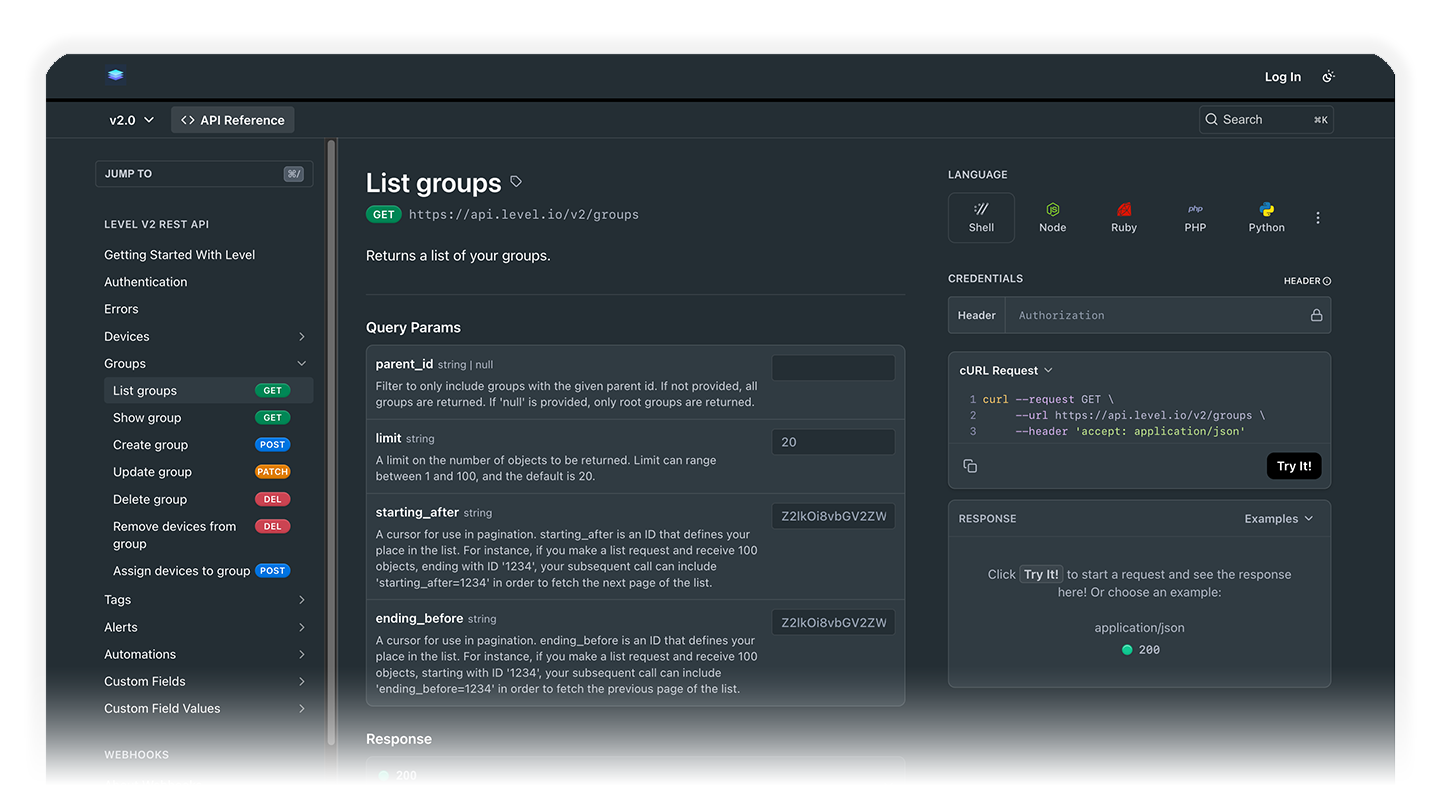Click the Try It! button

click(x=1294, y=466)
